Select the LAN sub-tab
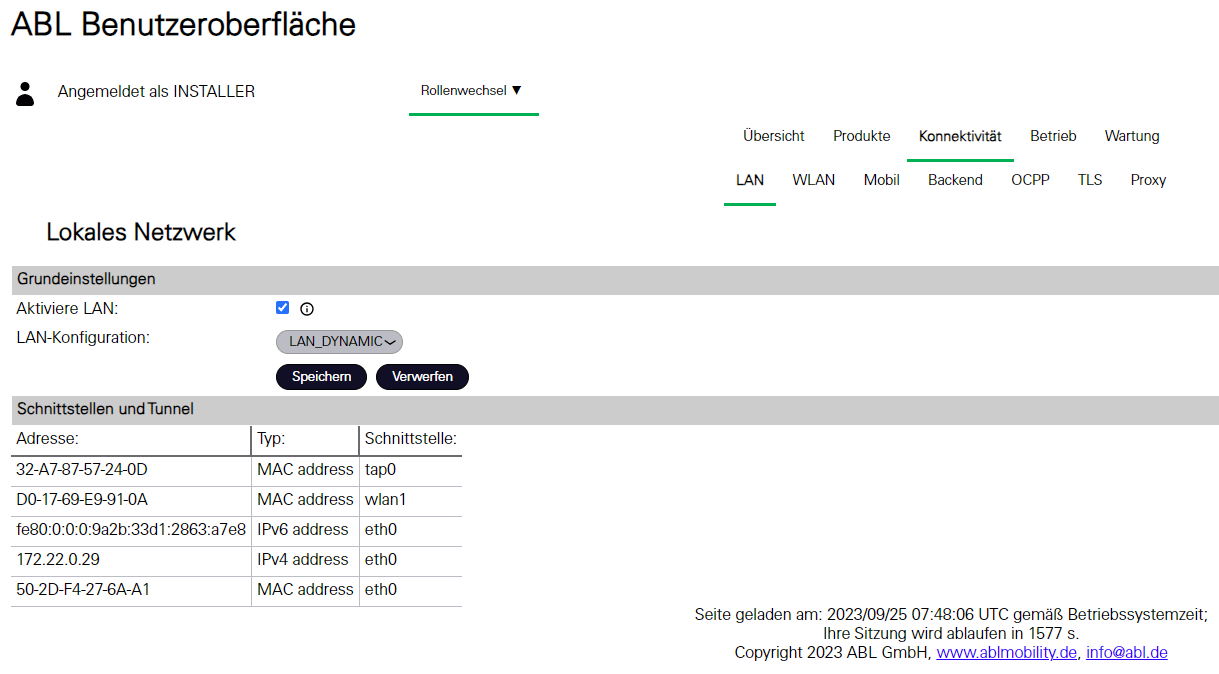Viewport: 1219px width, 674px height. pyautogui.click(x=750, y=180)
